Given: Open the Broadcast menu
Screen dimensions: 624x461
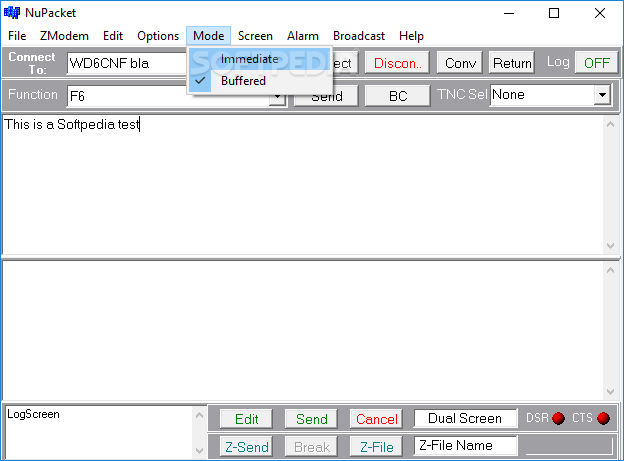Looking at the screenshot, I should click(x=359, y=36).
